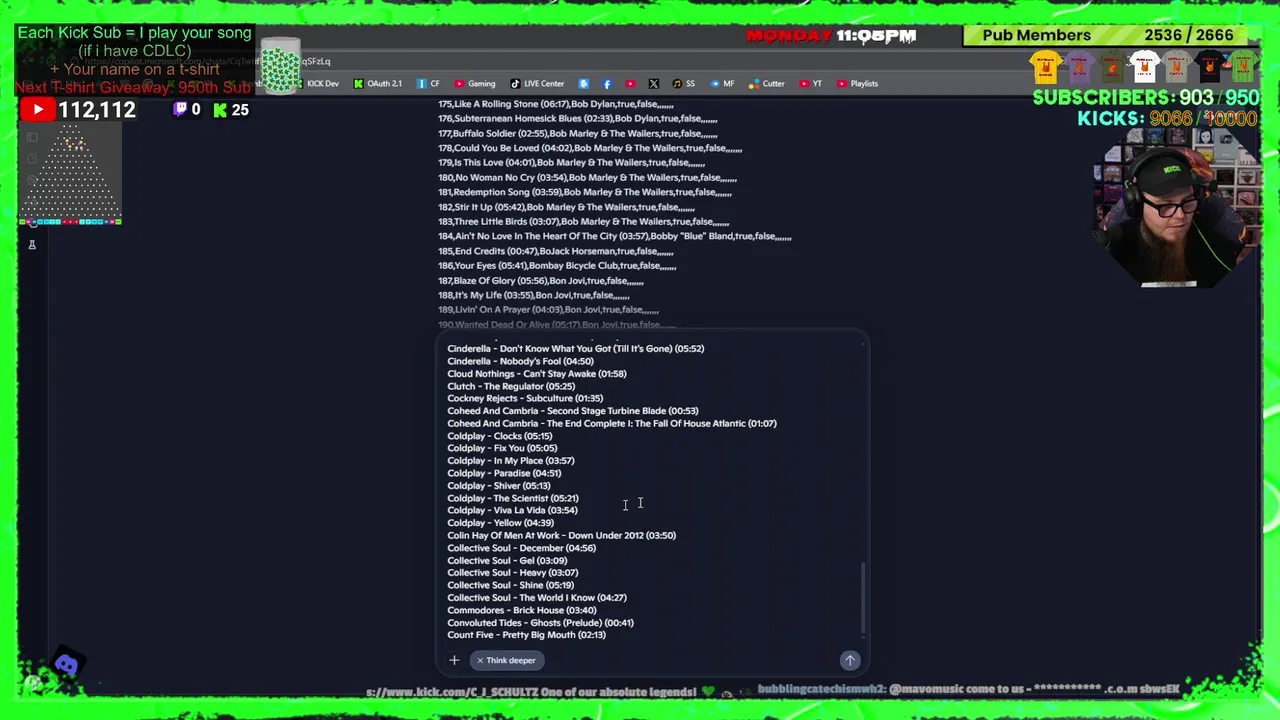Screen dimensions: 1280x720
Task: Click the 'Coldplay - Fix You (05:05)' line
Action: click(502, 448)
